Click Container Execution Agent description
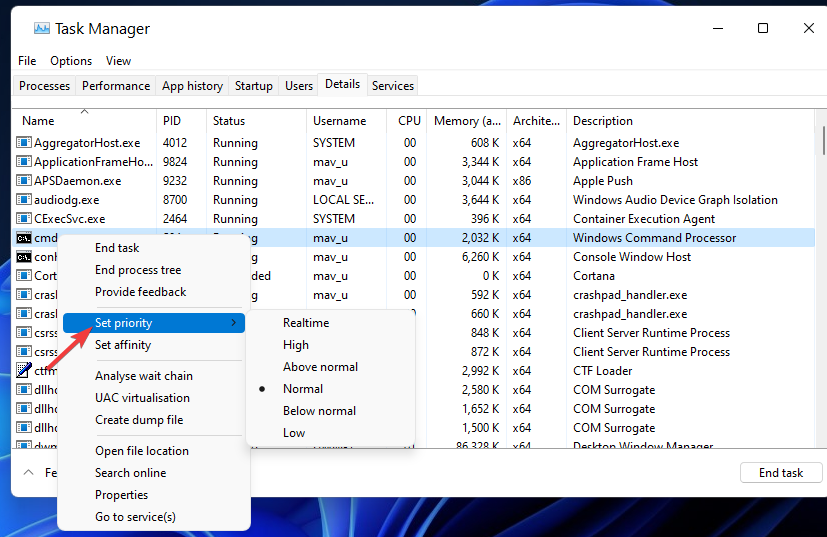 [x=644, y=219]
